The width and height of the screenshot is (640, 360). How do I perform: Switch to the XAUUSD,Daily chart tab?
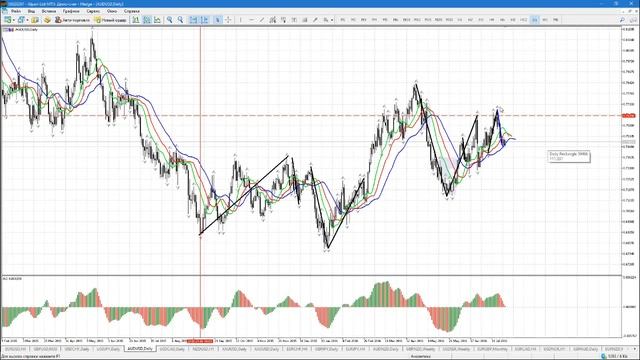234,349
